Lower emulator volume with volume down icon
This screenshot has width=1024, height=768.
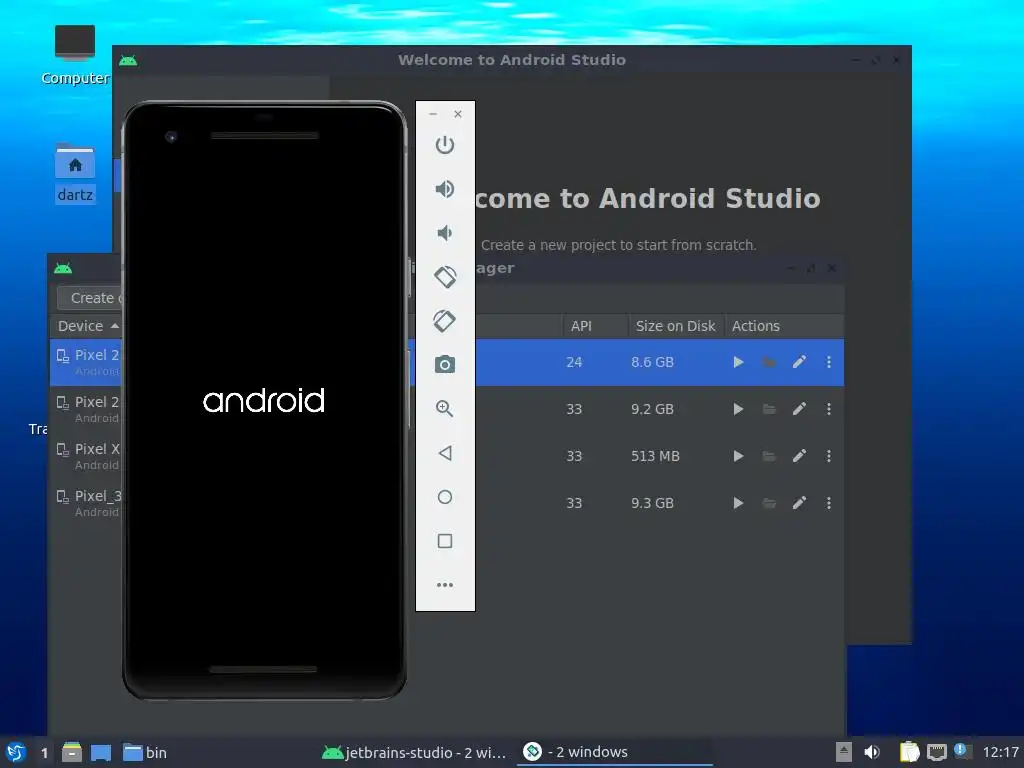(445, 233)
